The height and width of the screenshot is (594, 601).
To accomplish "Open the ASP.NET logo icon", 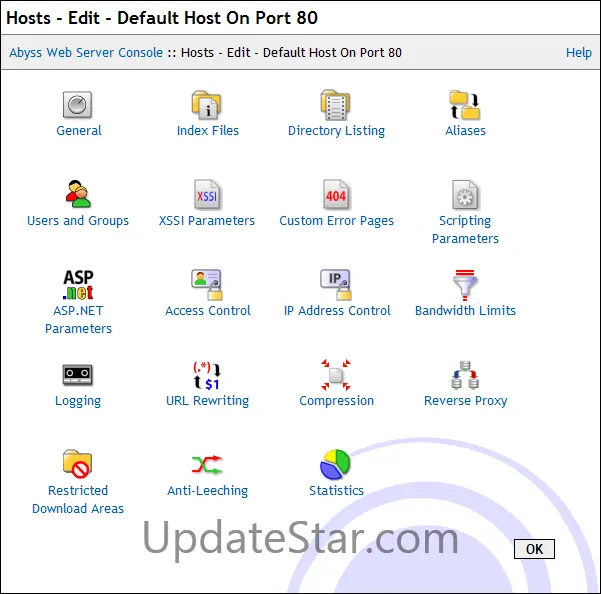I will [78, 285].
